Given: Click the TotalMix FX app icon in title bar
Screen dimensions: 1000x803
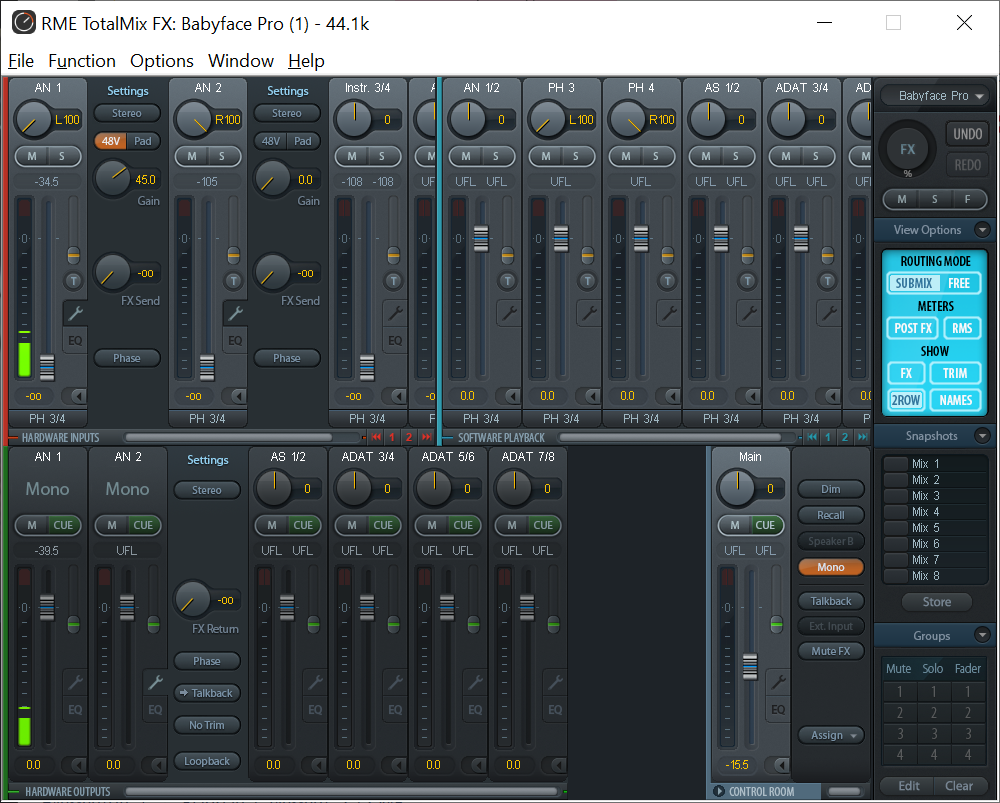Looking at the screenshot, I should coord(24,23).
